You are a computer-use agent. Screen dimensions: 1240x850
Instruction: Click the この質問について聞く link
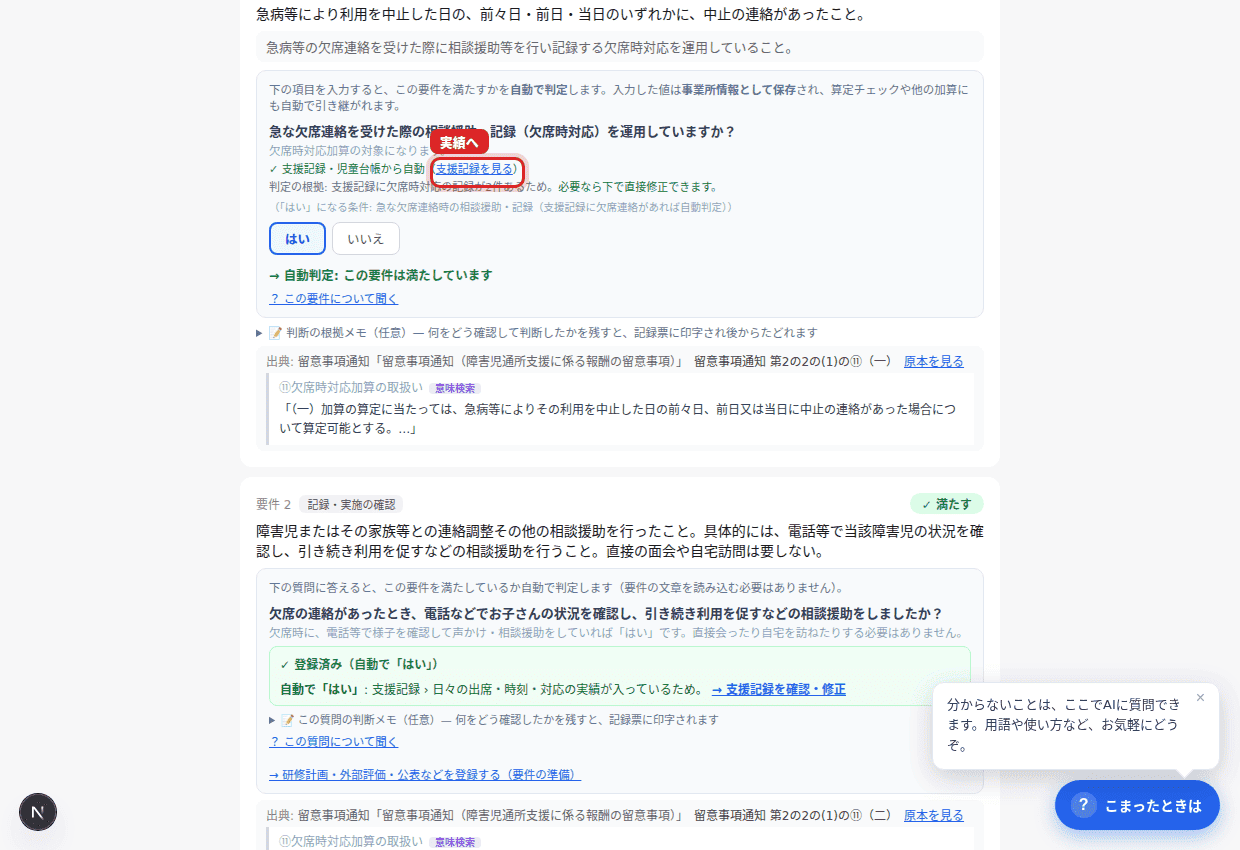pos(333,741)
